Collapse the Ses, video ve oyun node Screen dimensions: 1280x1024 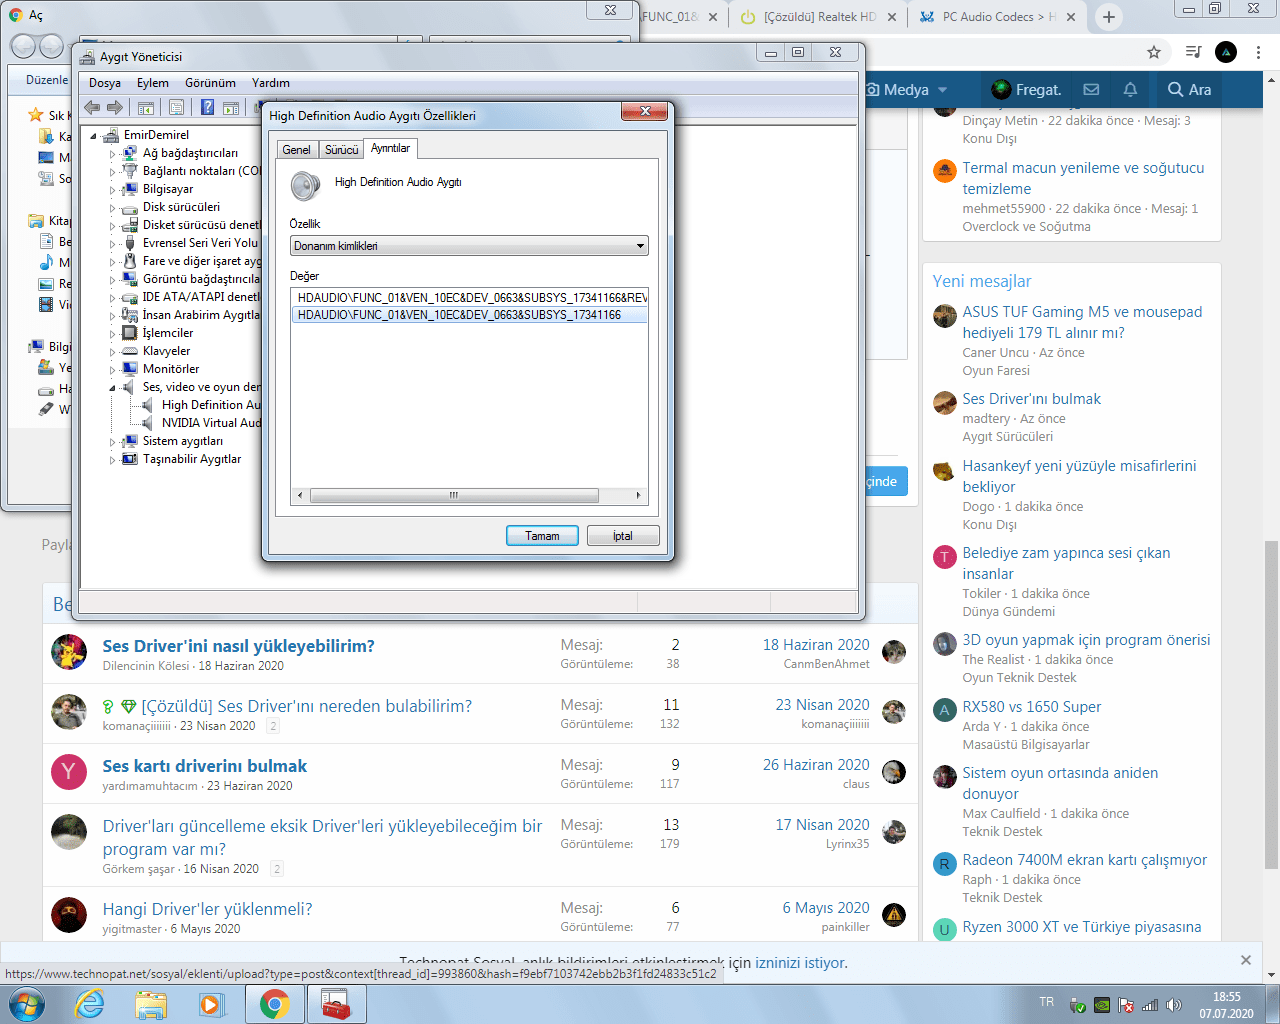point(113,387)
